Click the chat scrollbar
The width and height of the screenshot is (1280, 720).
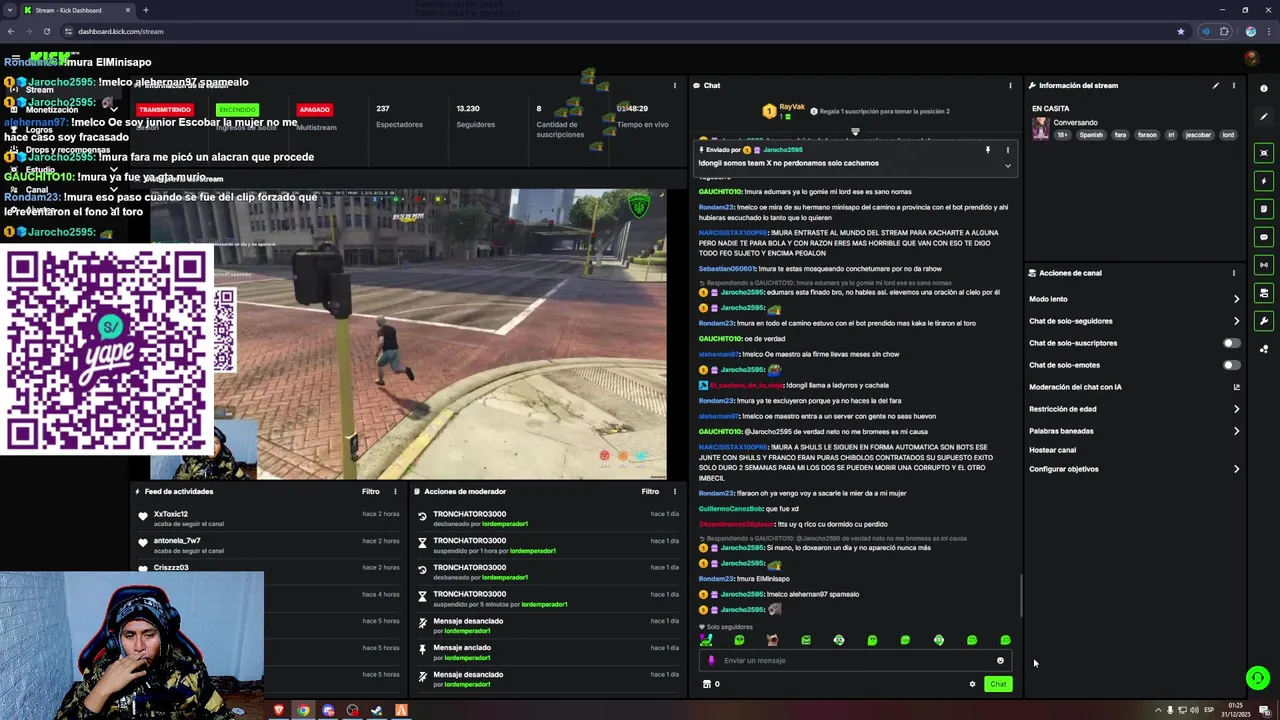pos(1020,597)
